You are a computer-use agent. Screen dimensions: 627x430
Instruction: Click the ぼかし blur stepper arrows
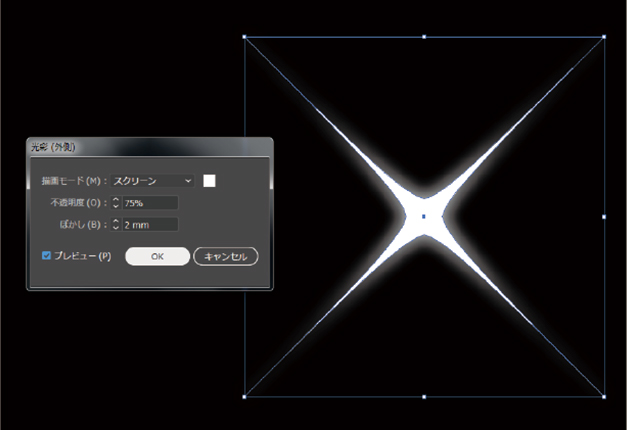[116, 224]
